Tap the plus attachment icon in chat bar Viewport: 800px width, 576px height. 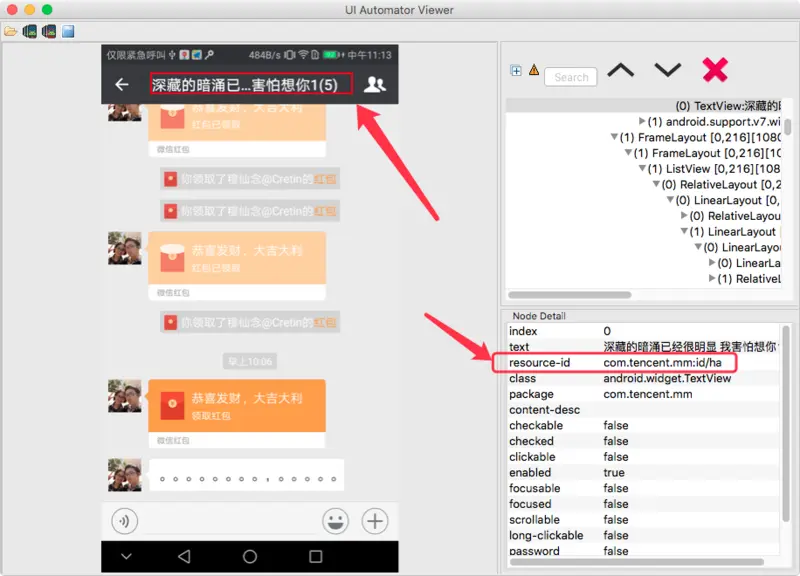[x=374, y=521]
